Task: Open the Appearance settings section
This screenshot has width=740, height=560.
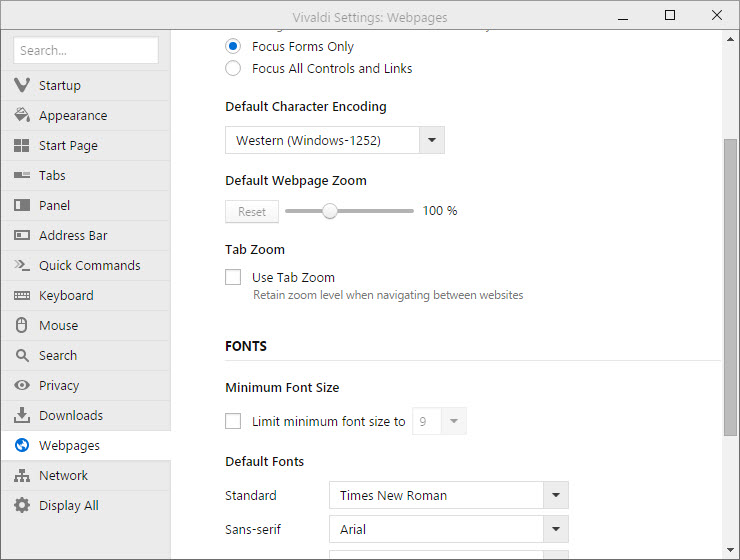Action: pyautogui.click(x=86, y=115)
